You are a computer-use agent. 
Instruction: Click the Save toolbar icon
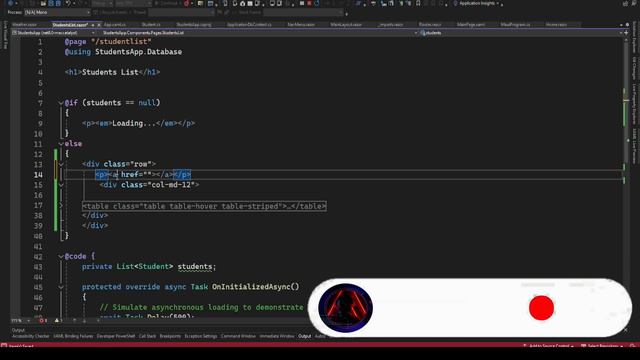coord(51,3)
